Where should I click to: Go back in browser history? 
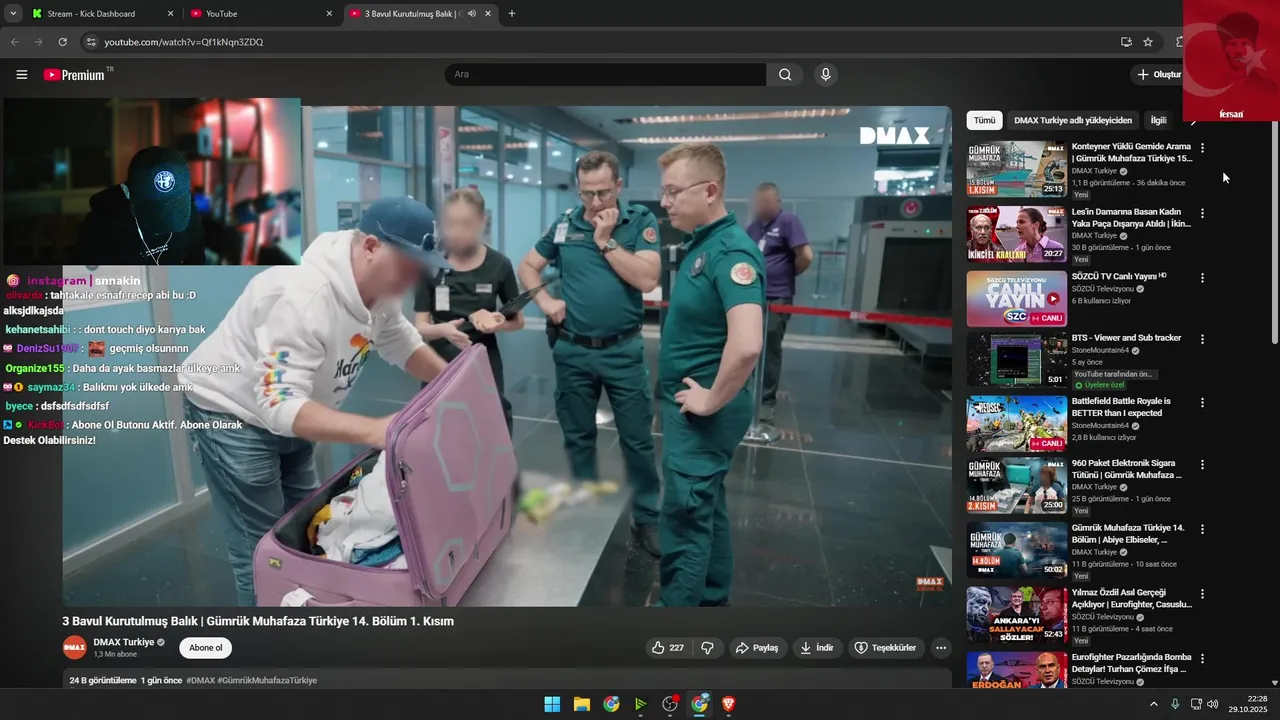(14, 42)
